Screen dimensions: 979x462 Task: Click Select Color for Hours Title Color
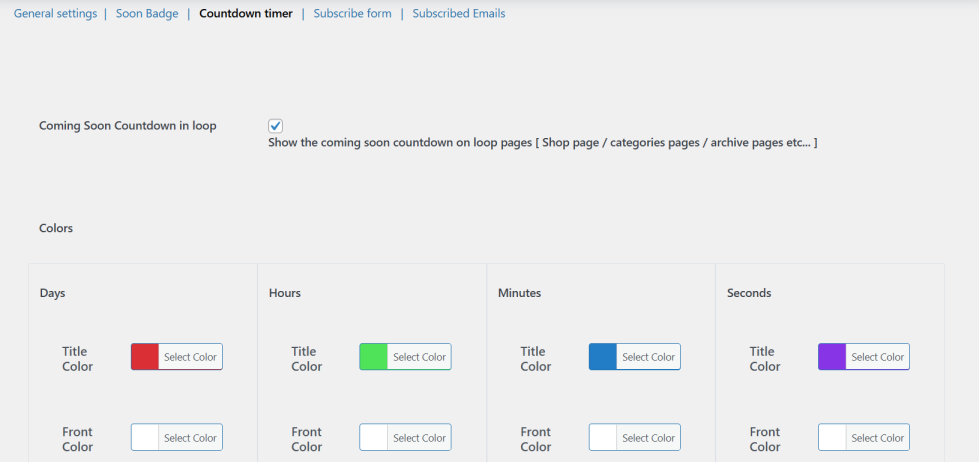420,356
